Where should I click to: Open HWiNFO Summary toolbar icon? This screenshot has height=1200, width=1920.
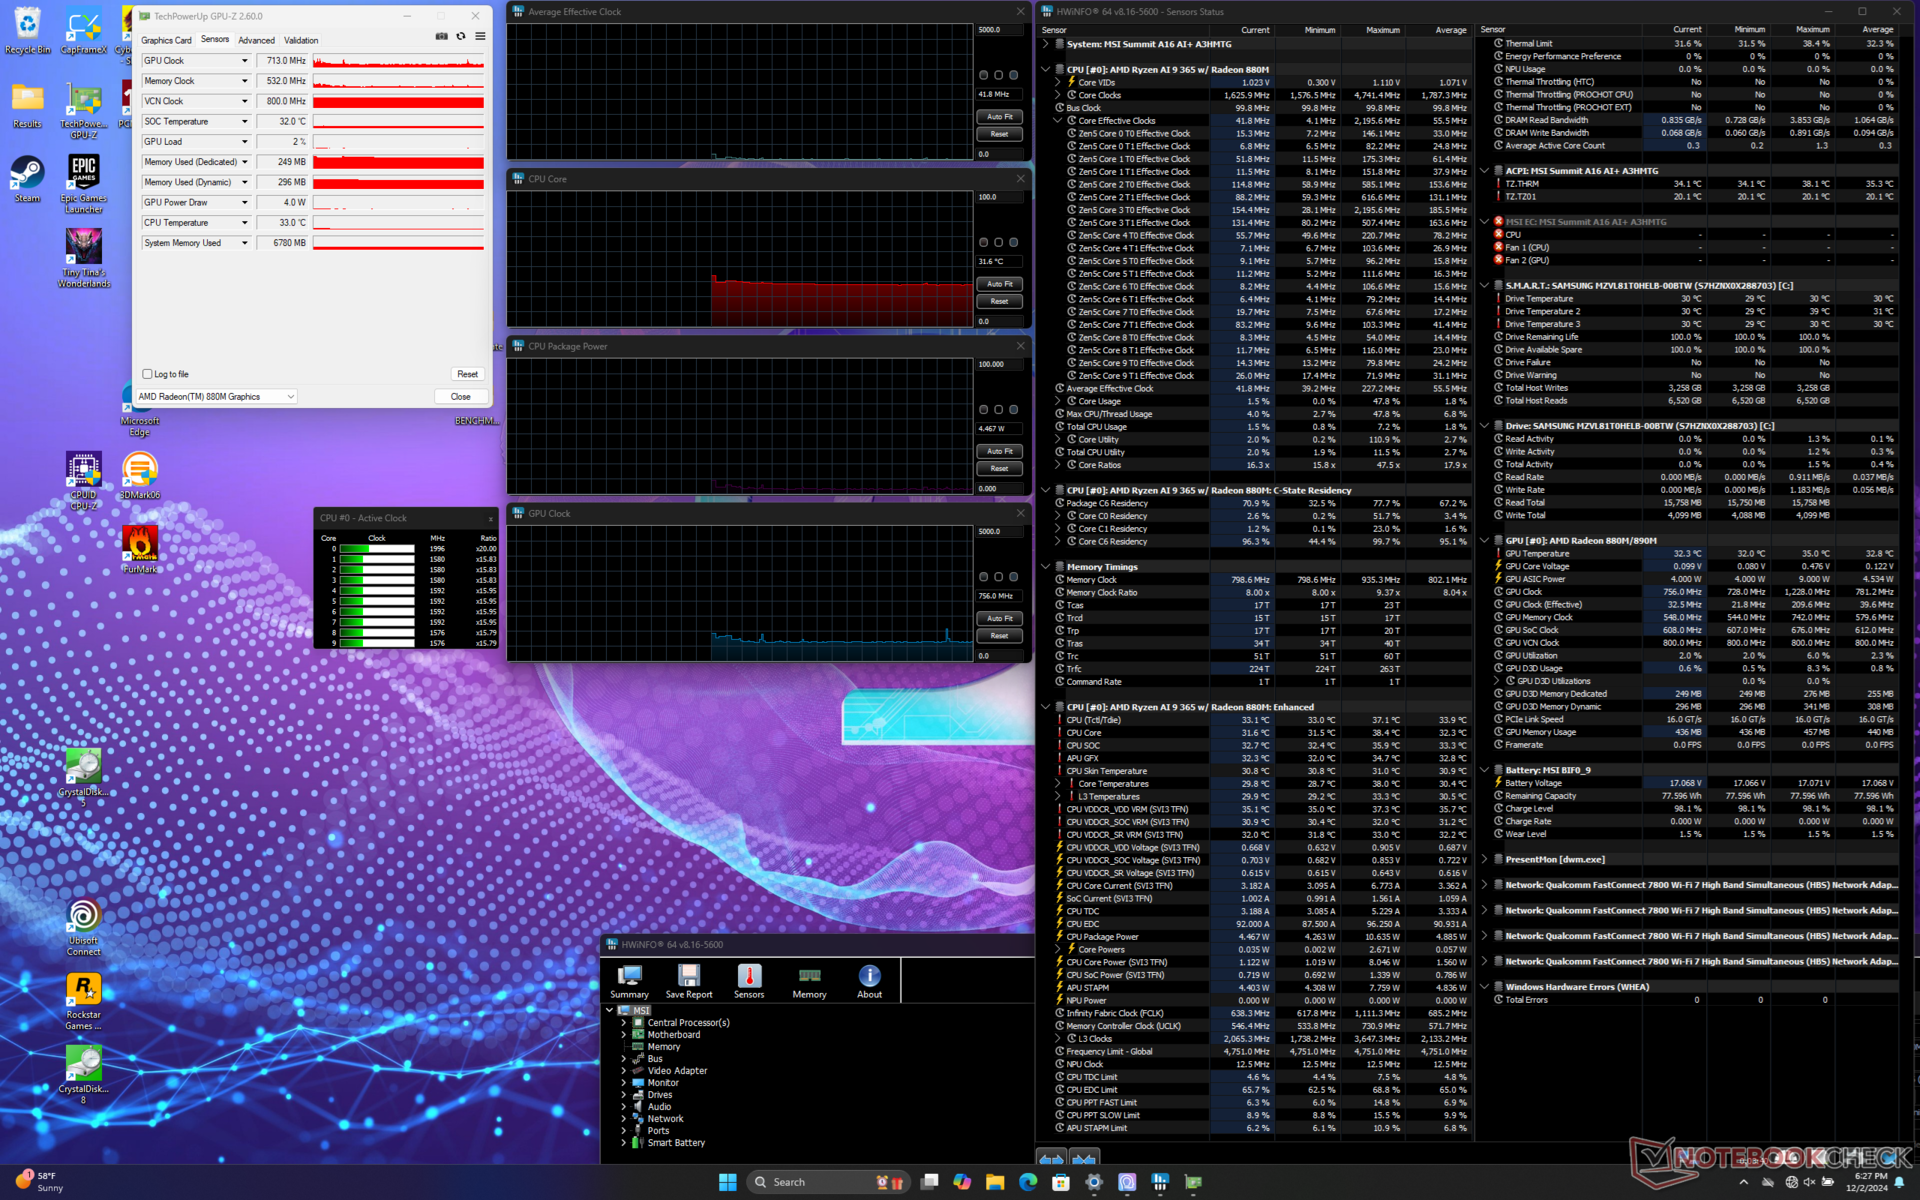click(x=629, y=981)
